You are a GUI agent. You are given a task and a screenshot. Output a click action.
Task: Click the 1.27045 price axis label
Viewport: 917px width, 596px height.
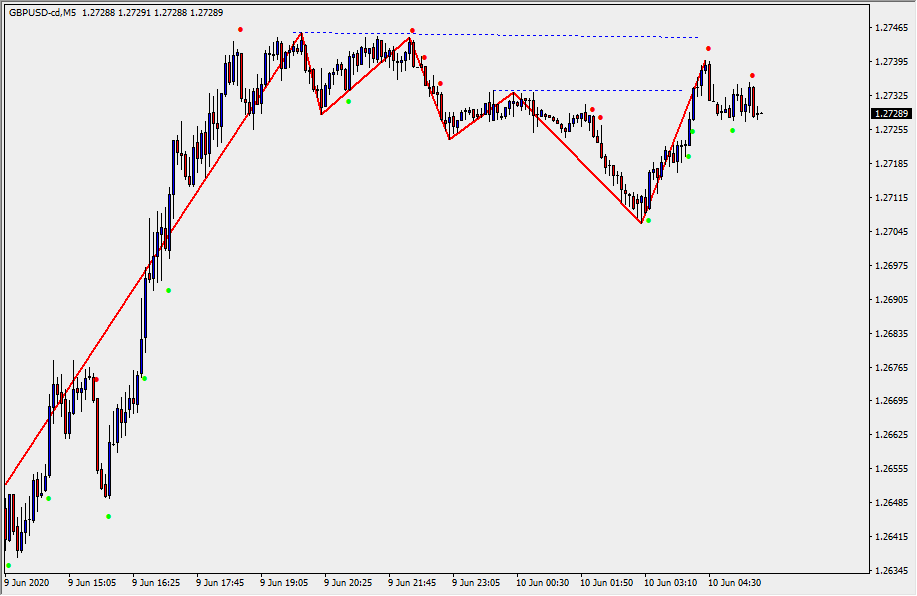(x=890, y=232)
